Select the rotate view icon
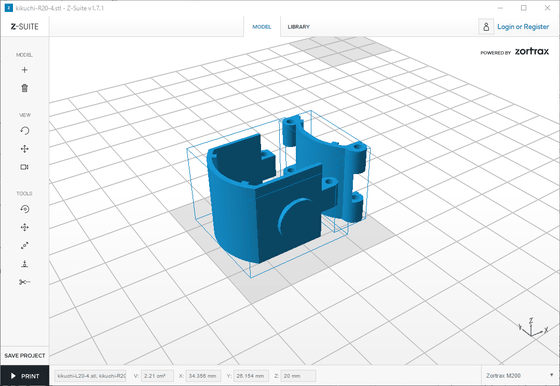The width and height of the screenshot is (560, 386). [25, 131]
